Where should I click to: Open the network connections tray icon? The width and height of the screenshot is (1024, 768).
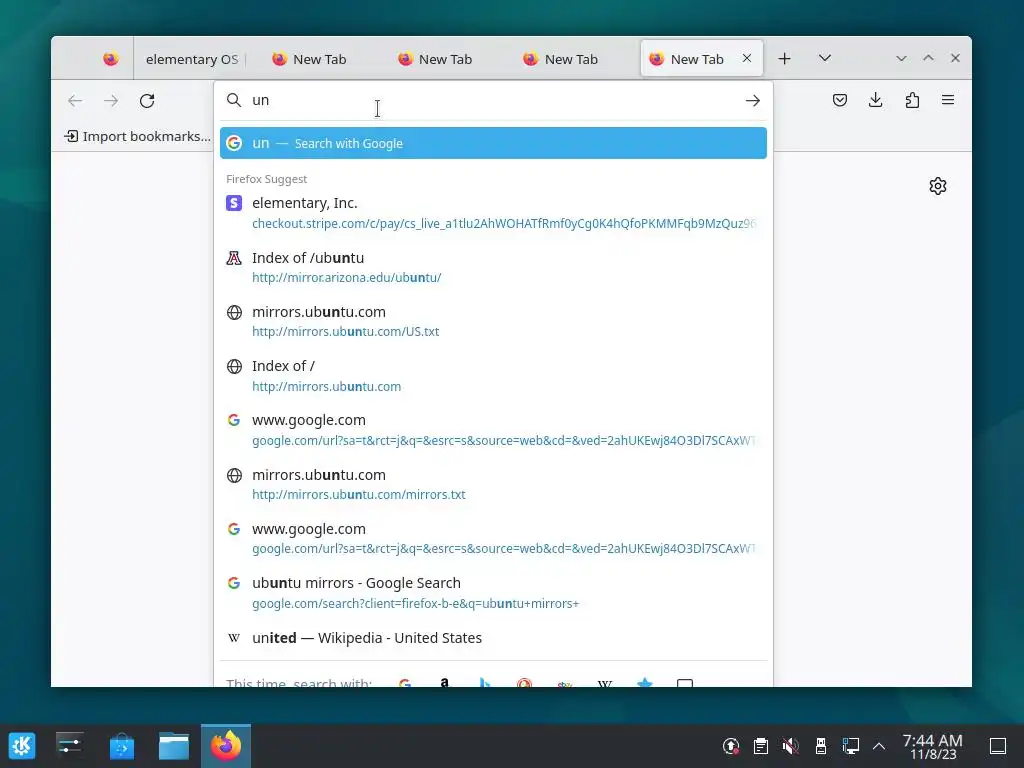(850, 746)
